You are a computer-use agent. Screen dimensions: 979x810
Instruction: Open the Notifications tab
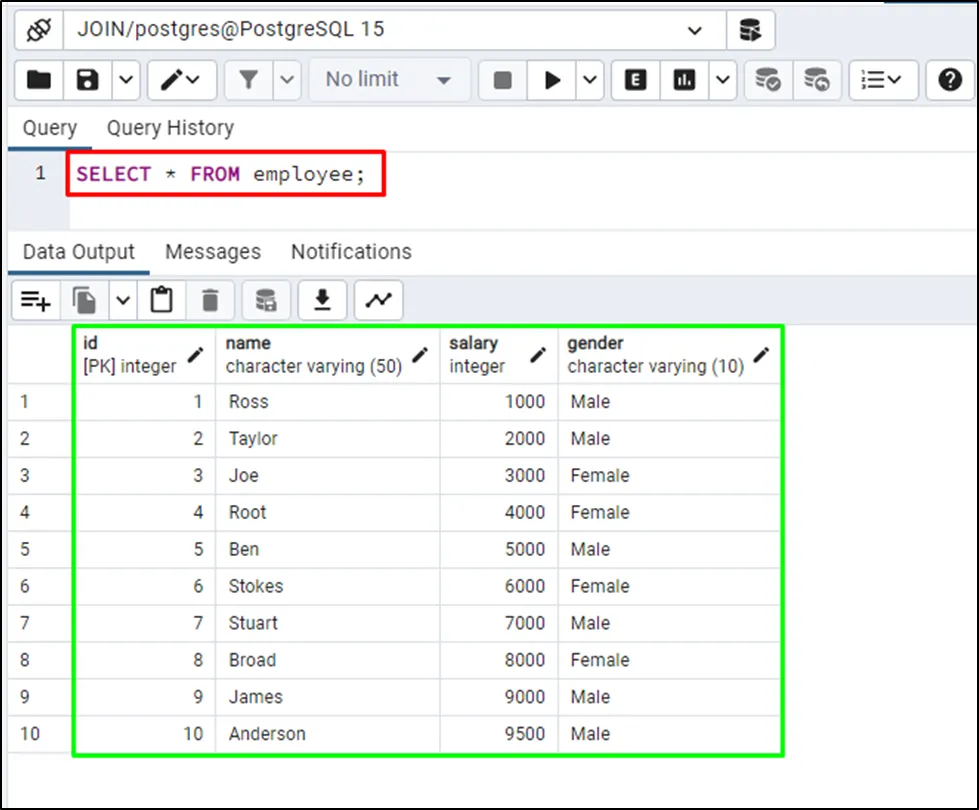point(351,252)
